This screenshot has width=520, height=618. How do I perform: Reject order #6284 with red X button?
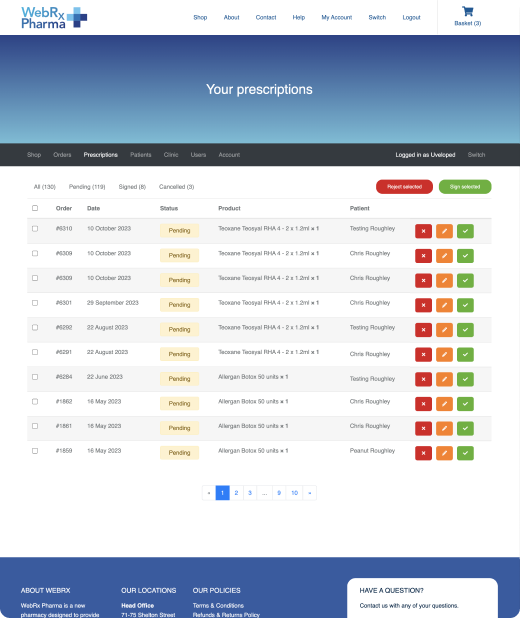(423, 379)
